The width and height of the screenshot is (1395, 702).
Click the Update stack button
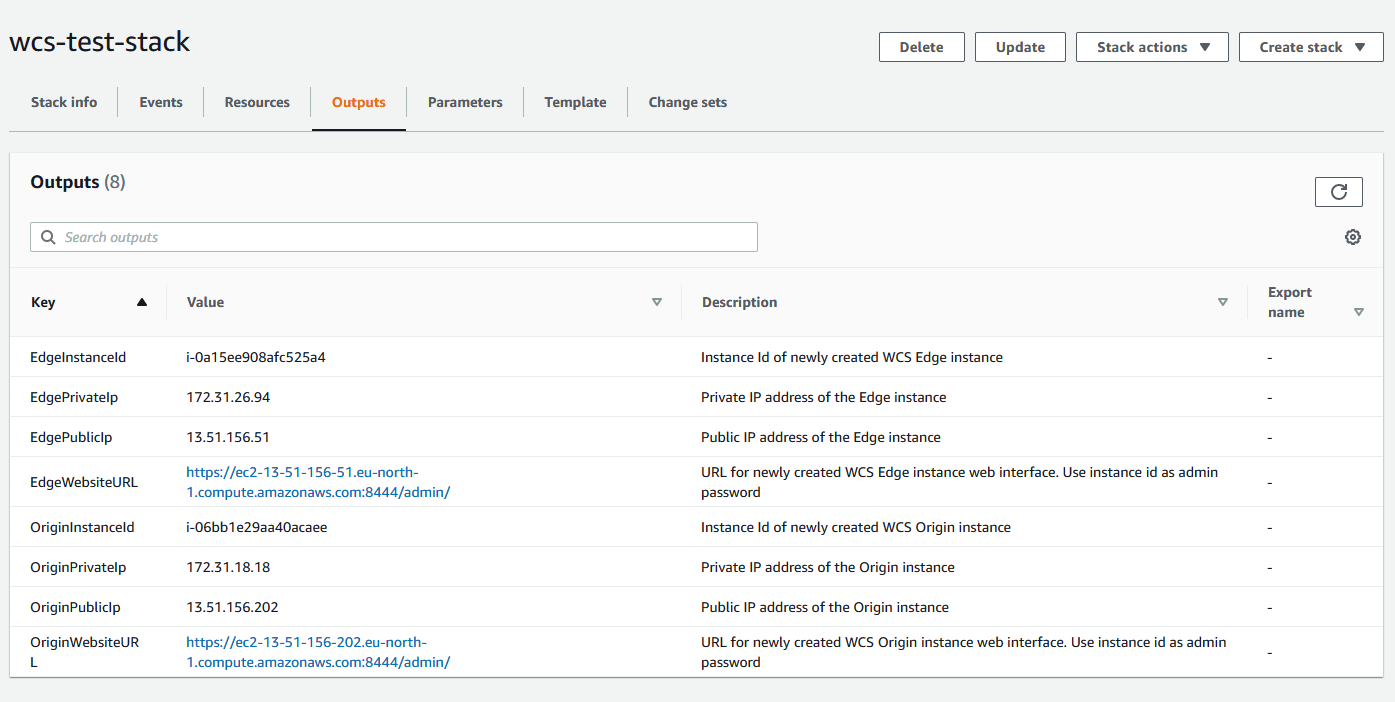tap(1020, 47)
